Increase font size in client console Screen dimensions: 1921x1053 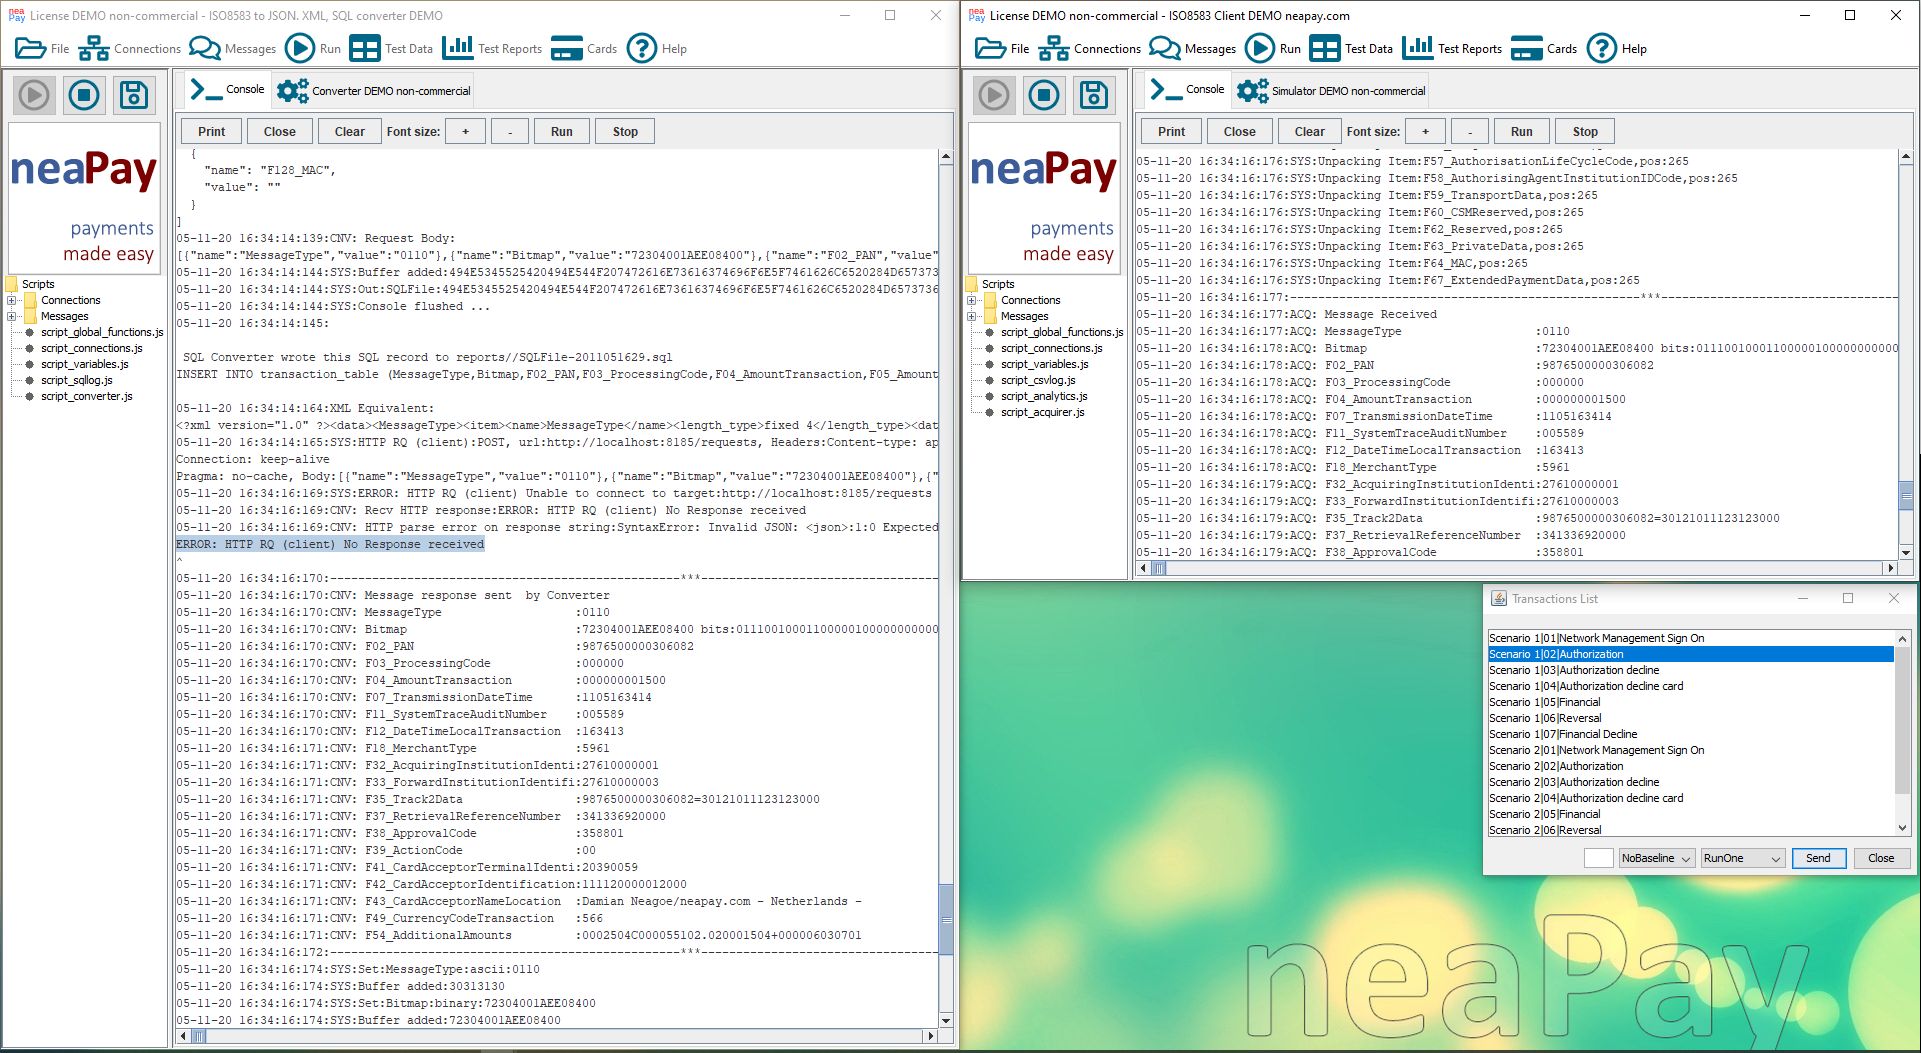(1425, 131)
